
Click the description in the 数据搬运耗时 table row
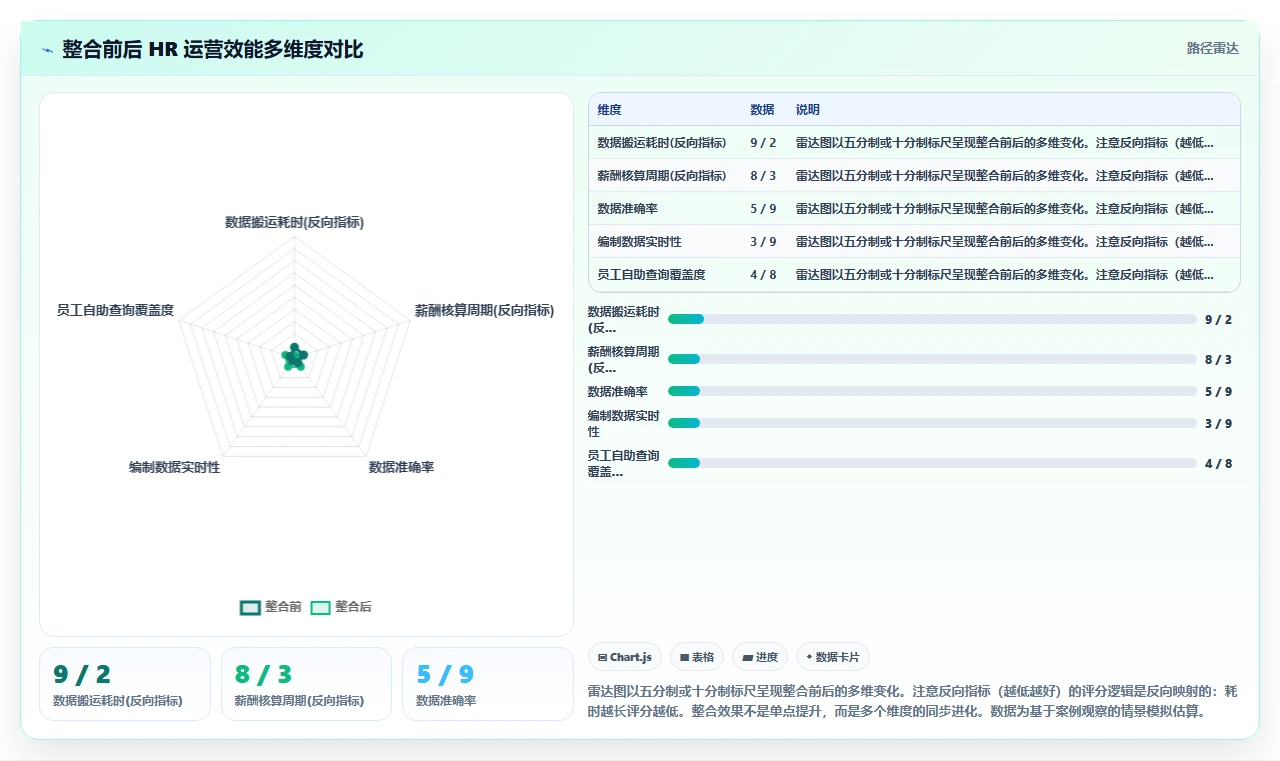pos(1005,143)
